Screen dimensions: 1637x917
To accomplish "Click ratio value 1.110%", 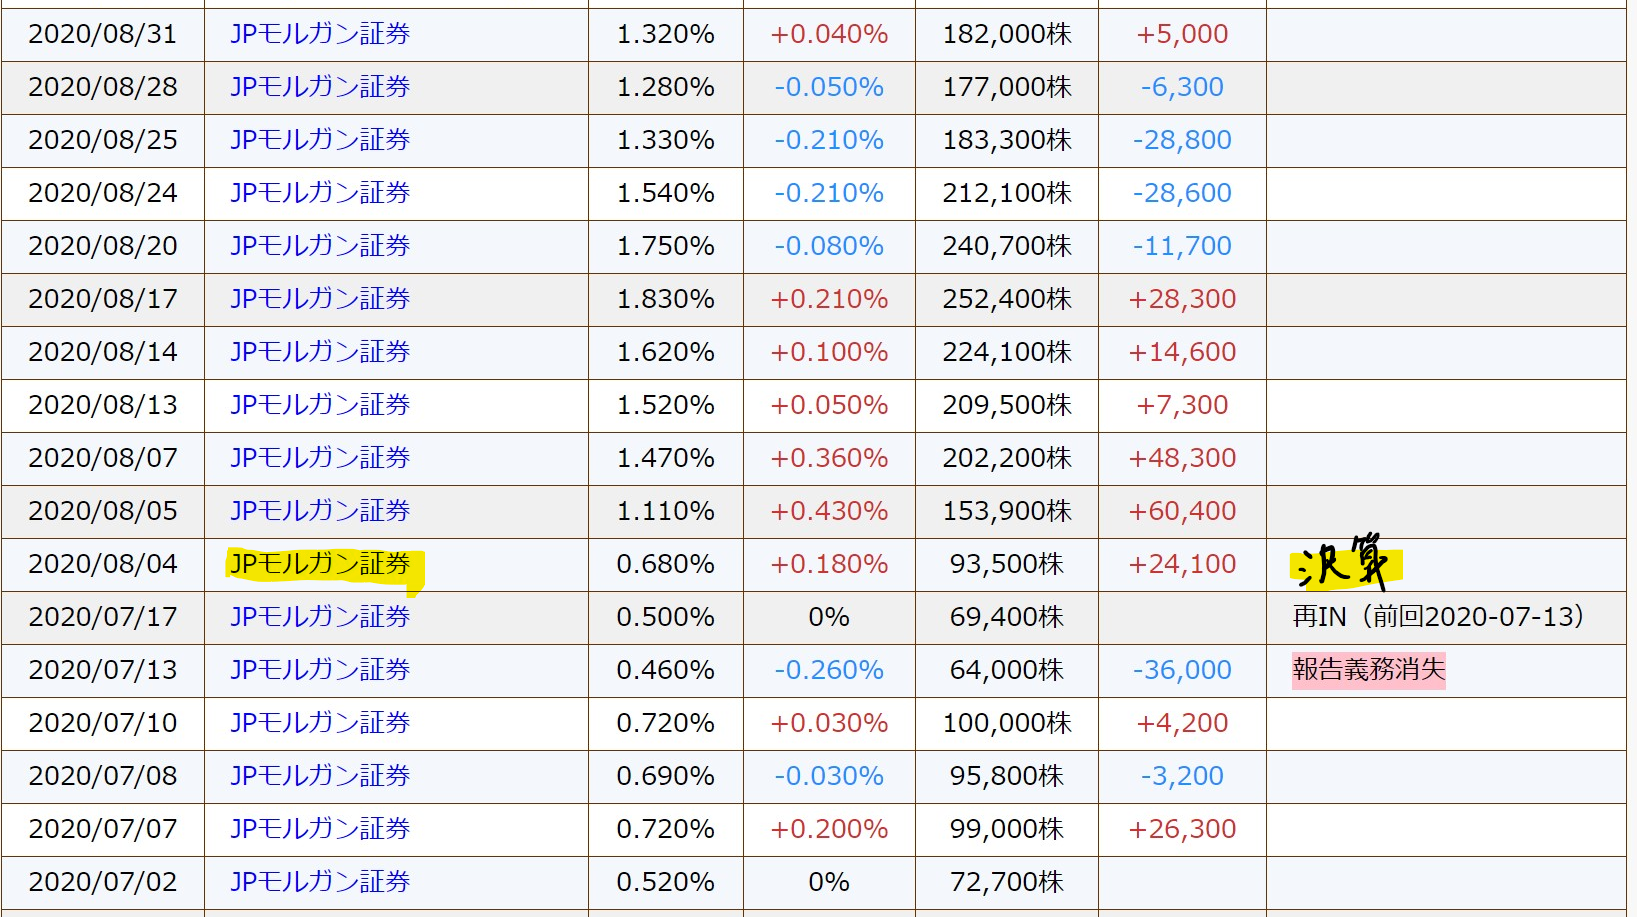I will pyautogui.click(x=665, y=511).
